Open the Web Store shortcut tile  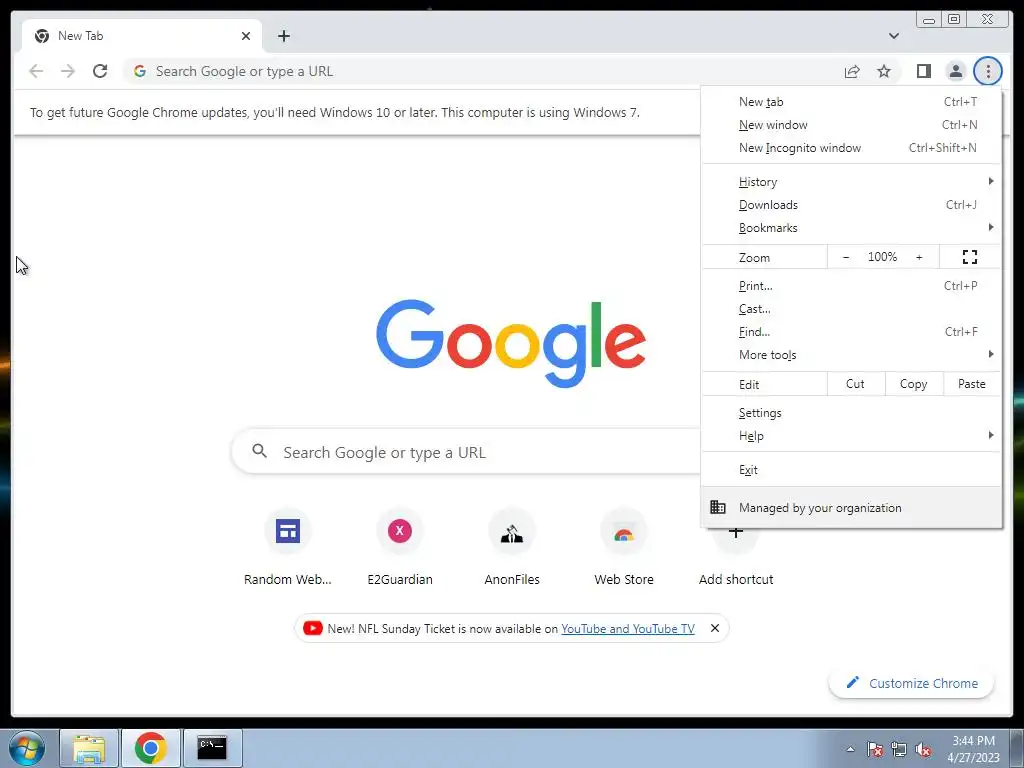click(624, 547)
